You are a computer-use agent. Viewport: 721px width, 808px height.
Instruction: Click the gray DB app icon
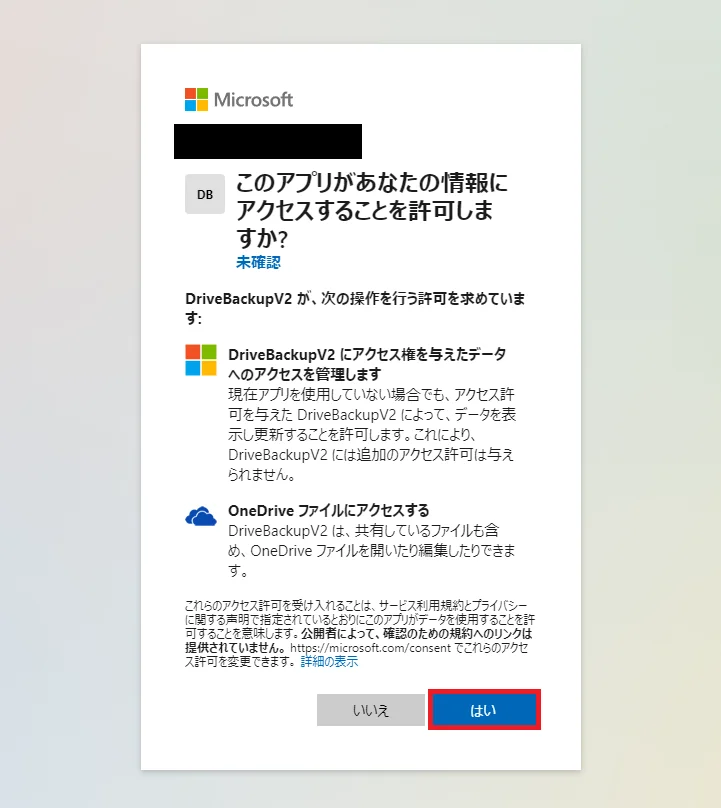pos(205,194)
